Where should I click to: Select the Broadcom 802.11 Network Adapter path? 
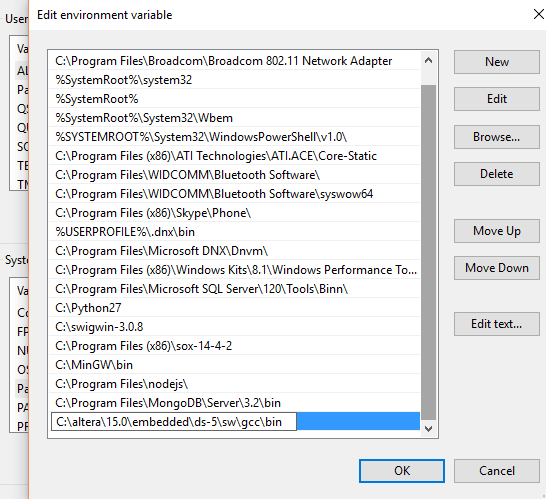[234, 61]
